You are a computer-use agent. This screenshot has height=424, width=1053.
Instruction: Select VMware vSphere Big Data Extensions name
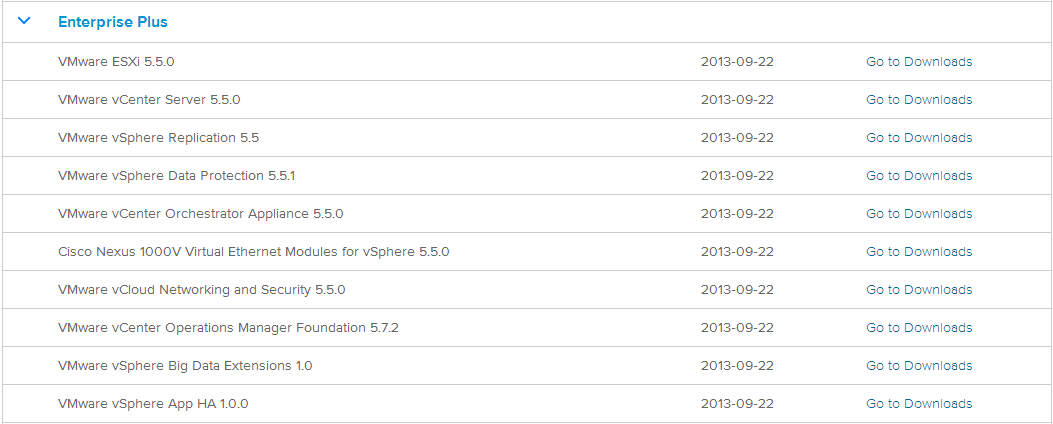pyautogui.click(x=185, y=366)
